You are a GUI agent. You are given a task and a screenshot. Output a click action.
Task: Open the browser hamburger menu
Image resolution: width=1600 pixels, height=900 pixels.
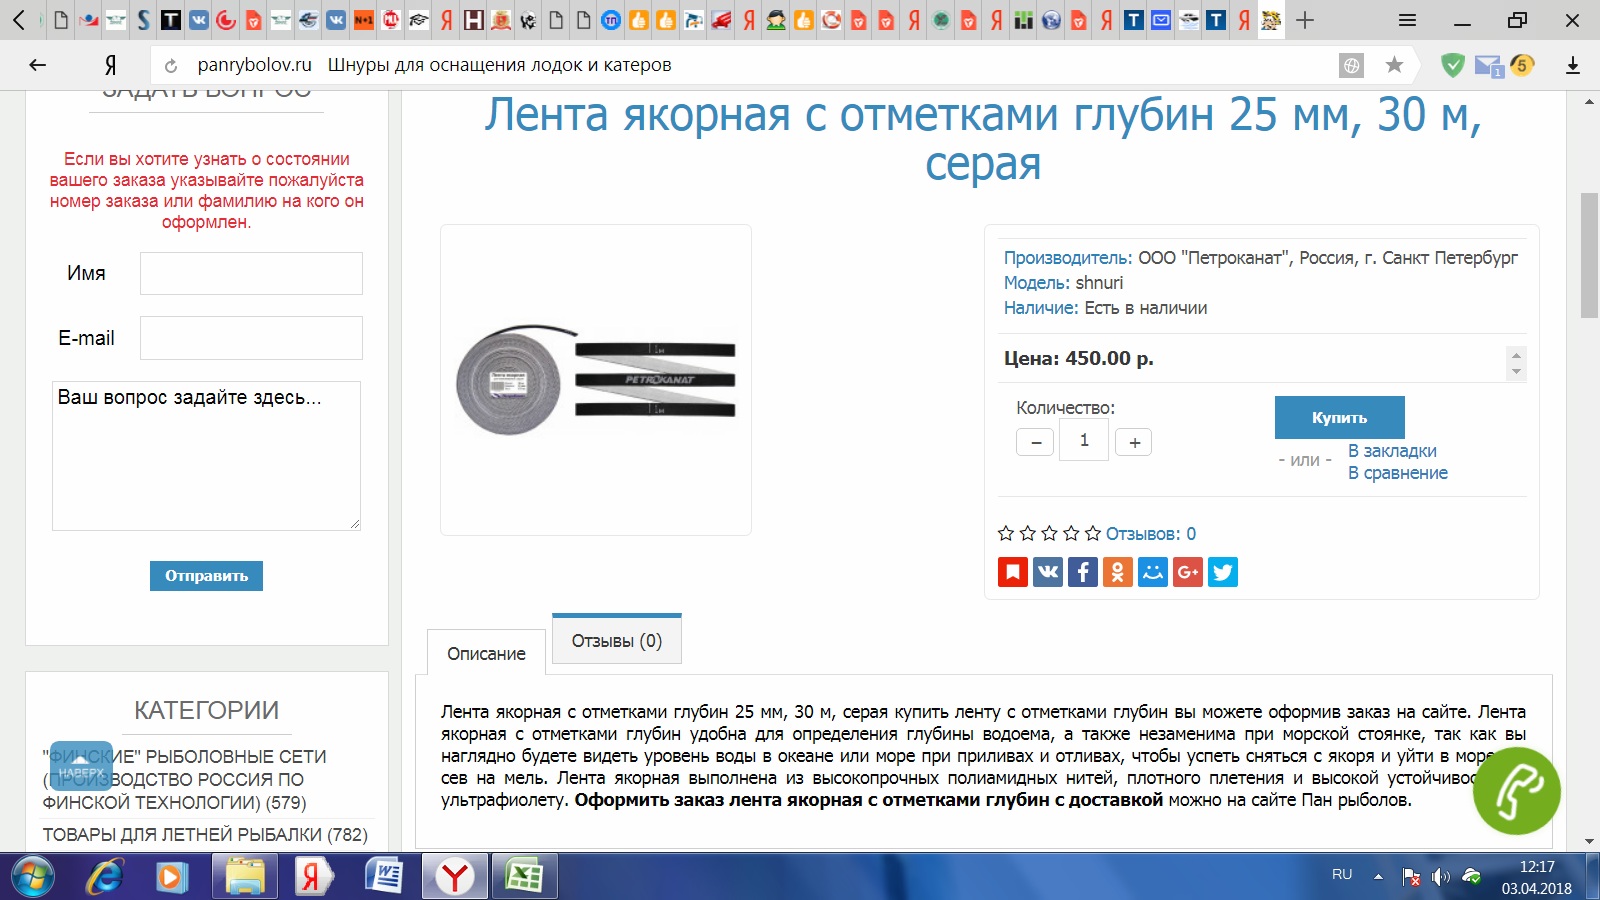[x=1407, y=20]
